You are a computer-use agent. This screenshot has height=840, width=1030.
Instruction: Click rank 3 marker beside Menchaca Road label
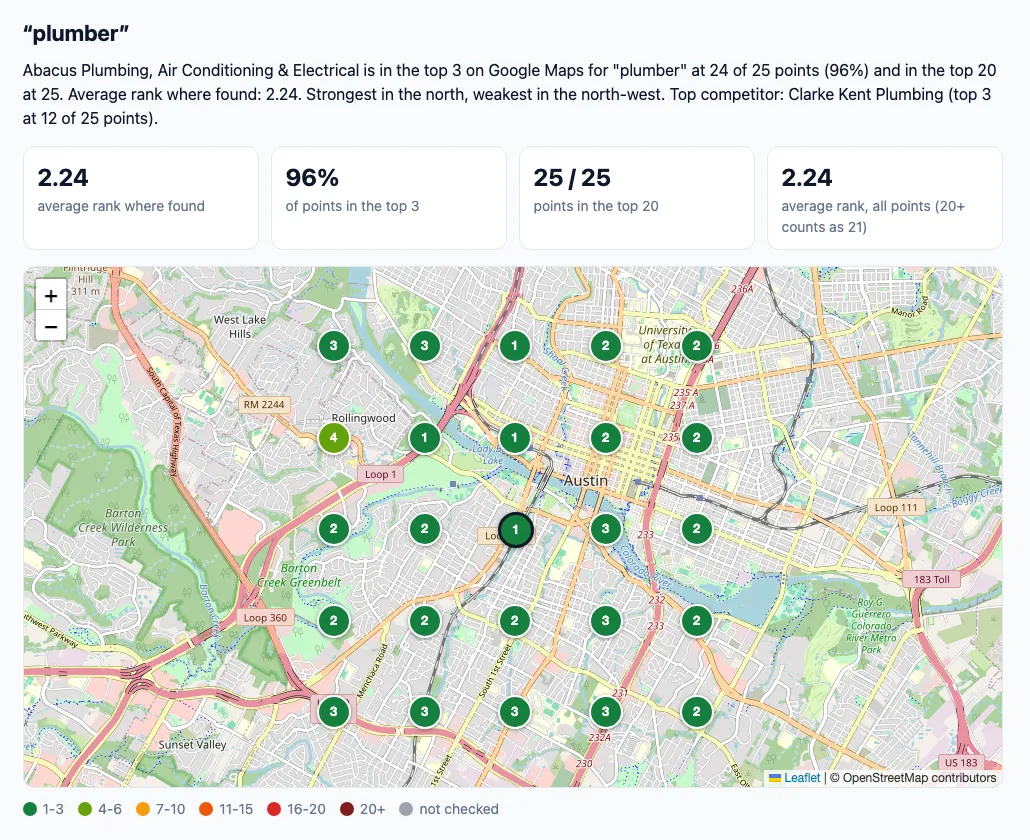[424, 712]
